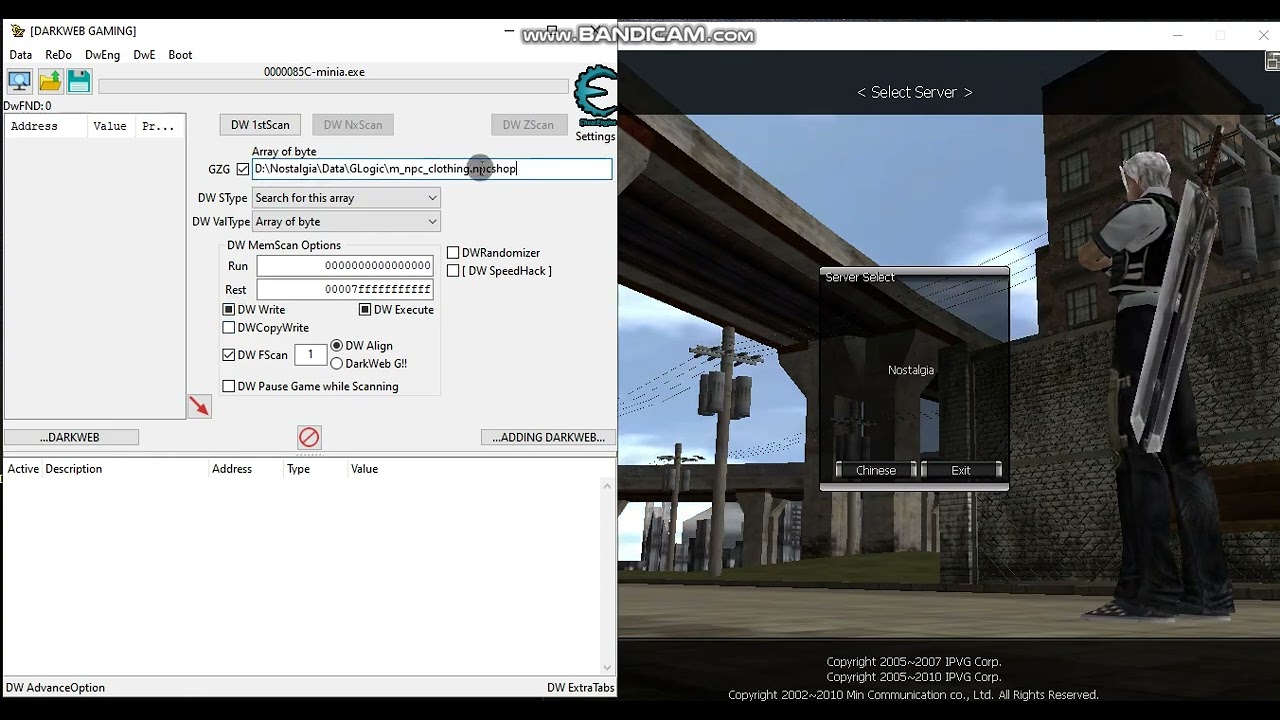Open DW AdvanceOption in status bar
This screenshot has height=720, width=1280.
tap(56, 688)
